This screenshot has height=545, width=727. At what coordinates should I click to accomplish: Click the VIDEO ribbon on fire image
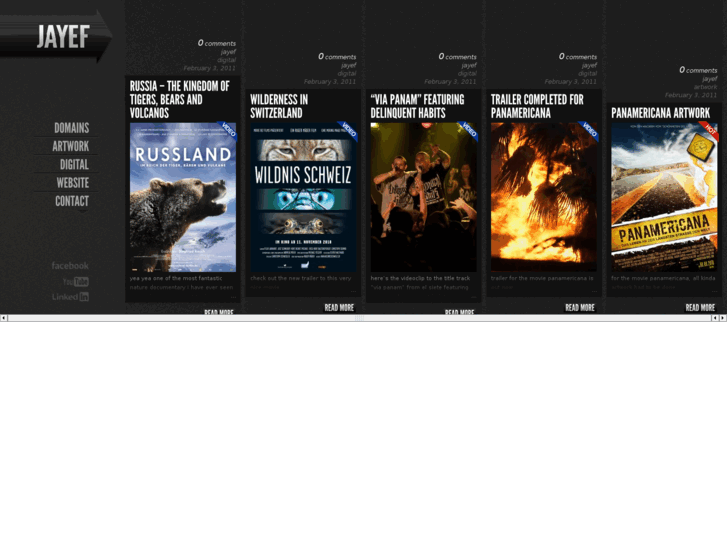[589, 130]
